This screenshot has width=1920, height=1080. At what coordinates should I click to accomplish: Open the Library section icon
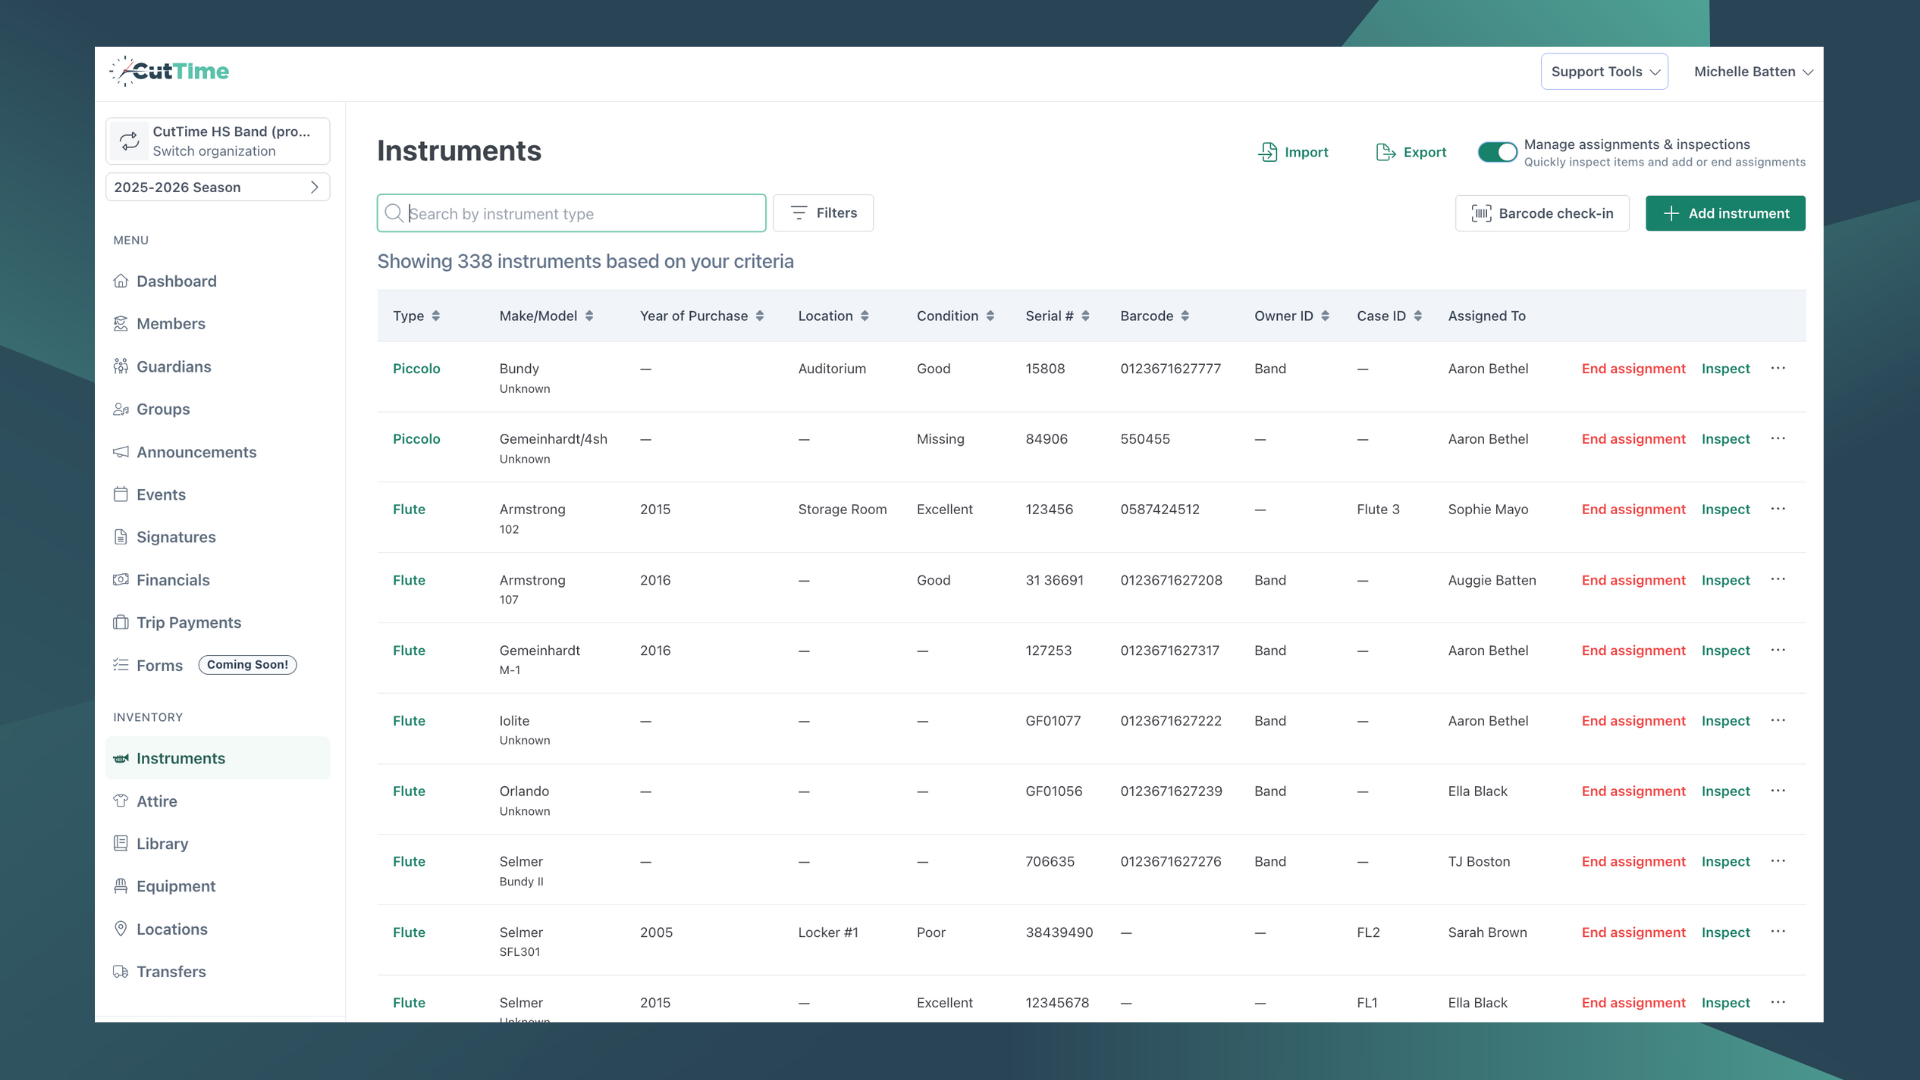121,843
